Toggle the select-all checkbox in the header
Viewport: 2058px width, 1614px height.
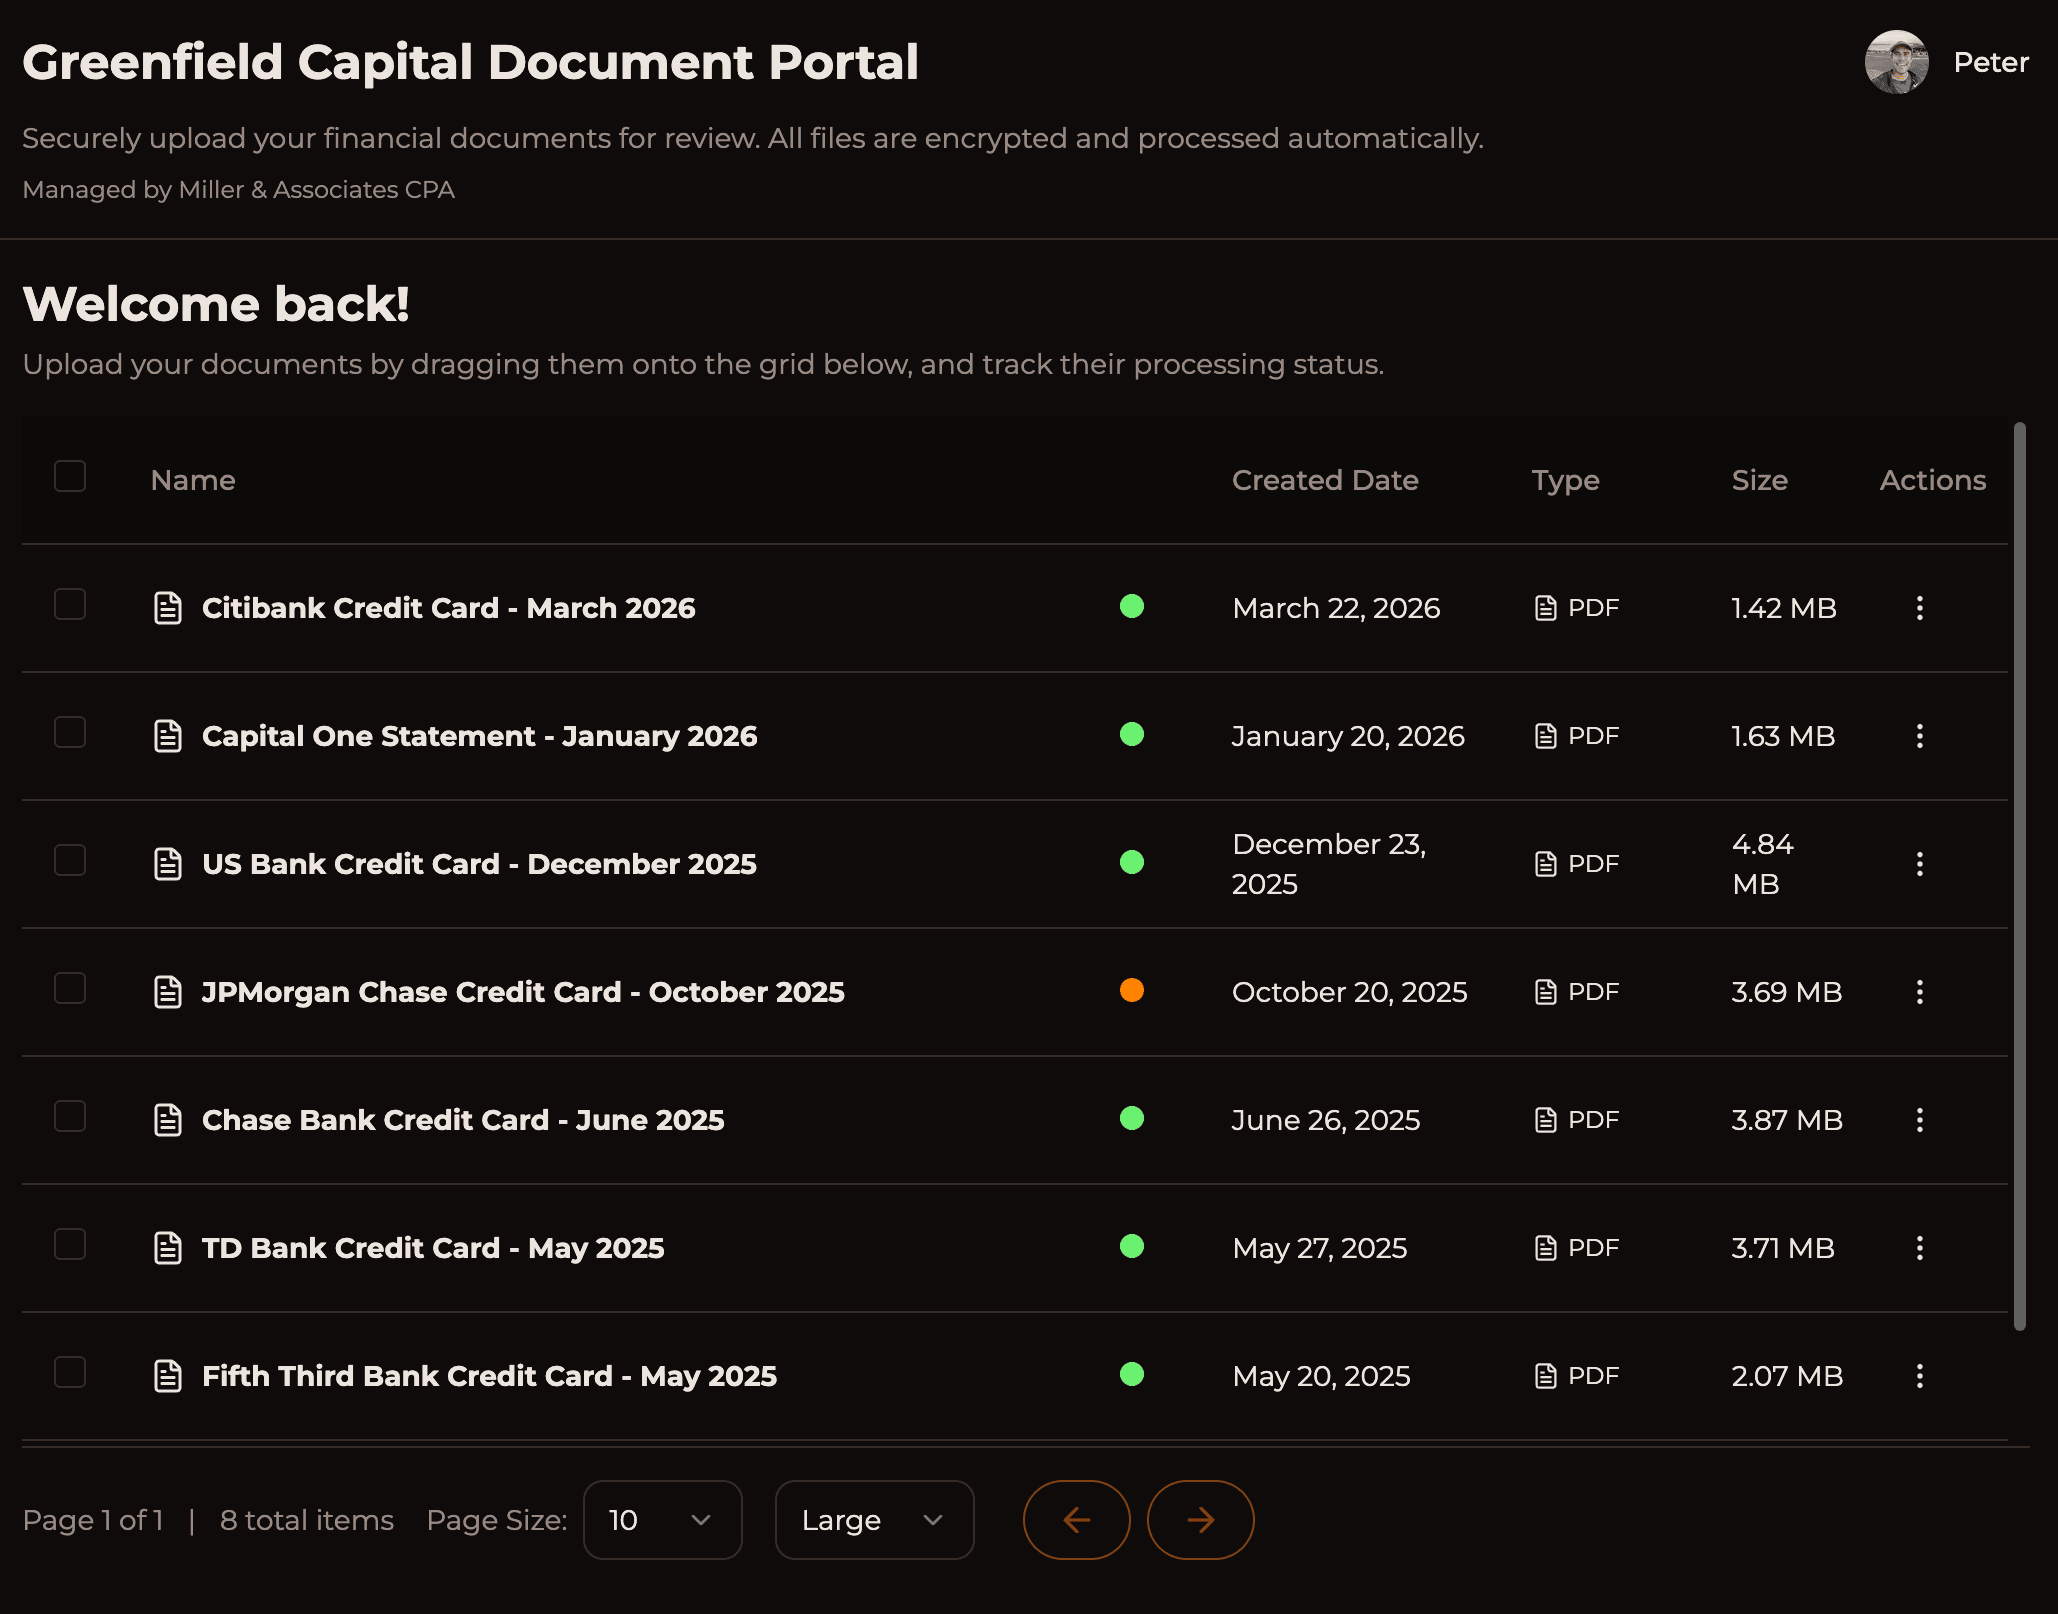[69, 477]
